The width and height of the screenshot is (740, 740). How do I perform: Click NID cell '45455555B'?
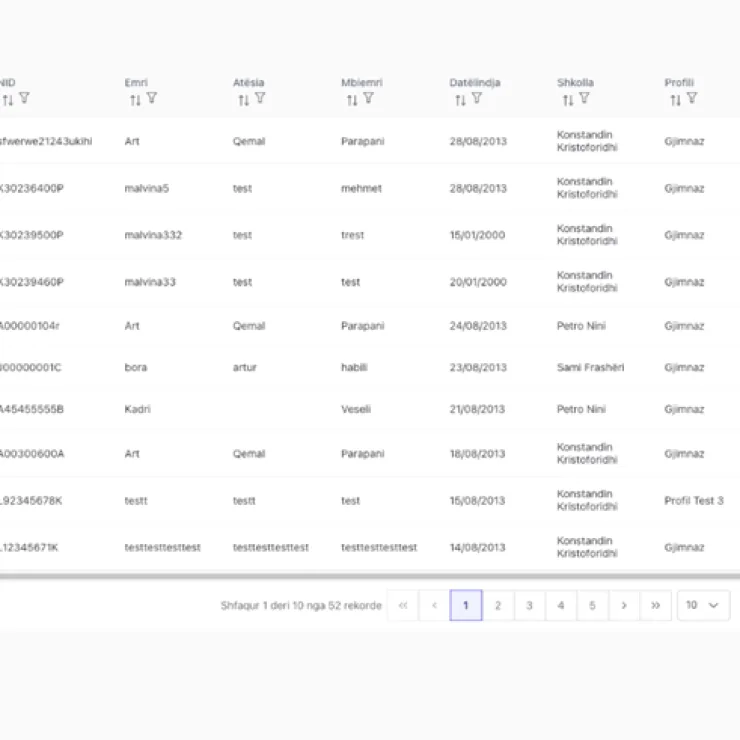point(32,409)
